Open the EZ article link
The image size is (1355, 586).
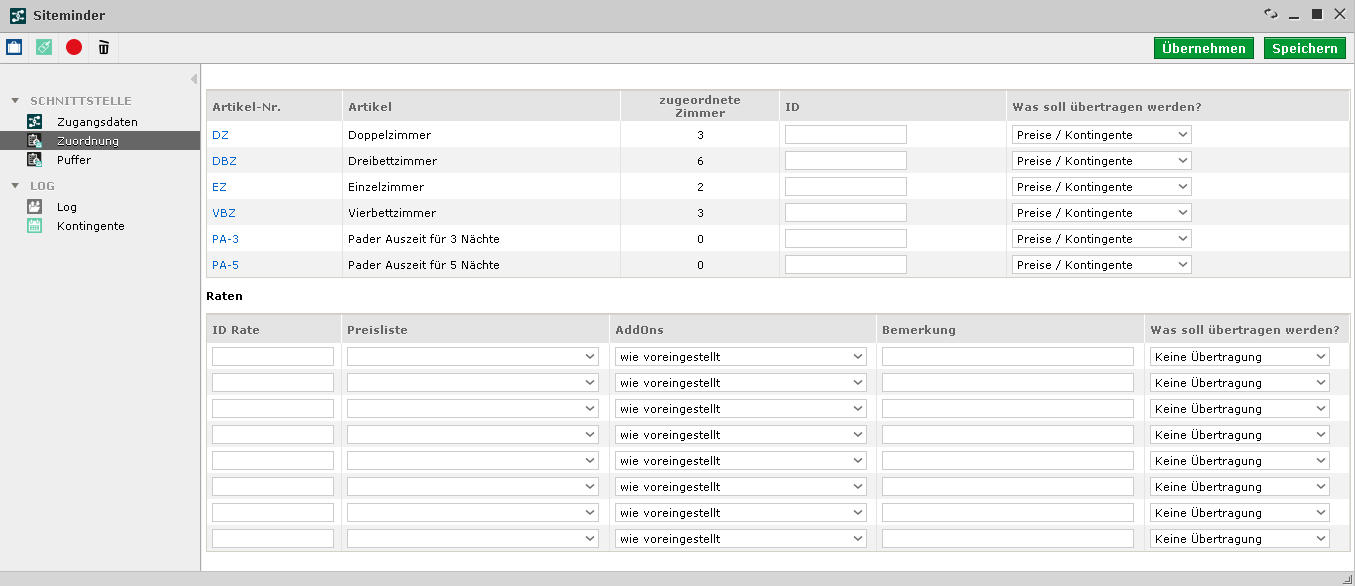tap(219, 187)
